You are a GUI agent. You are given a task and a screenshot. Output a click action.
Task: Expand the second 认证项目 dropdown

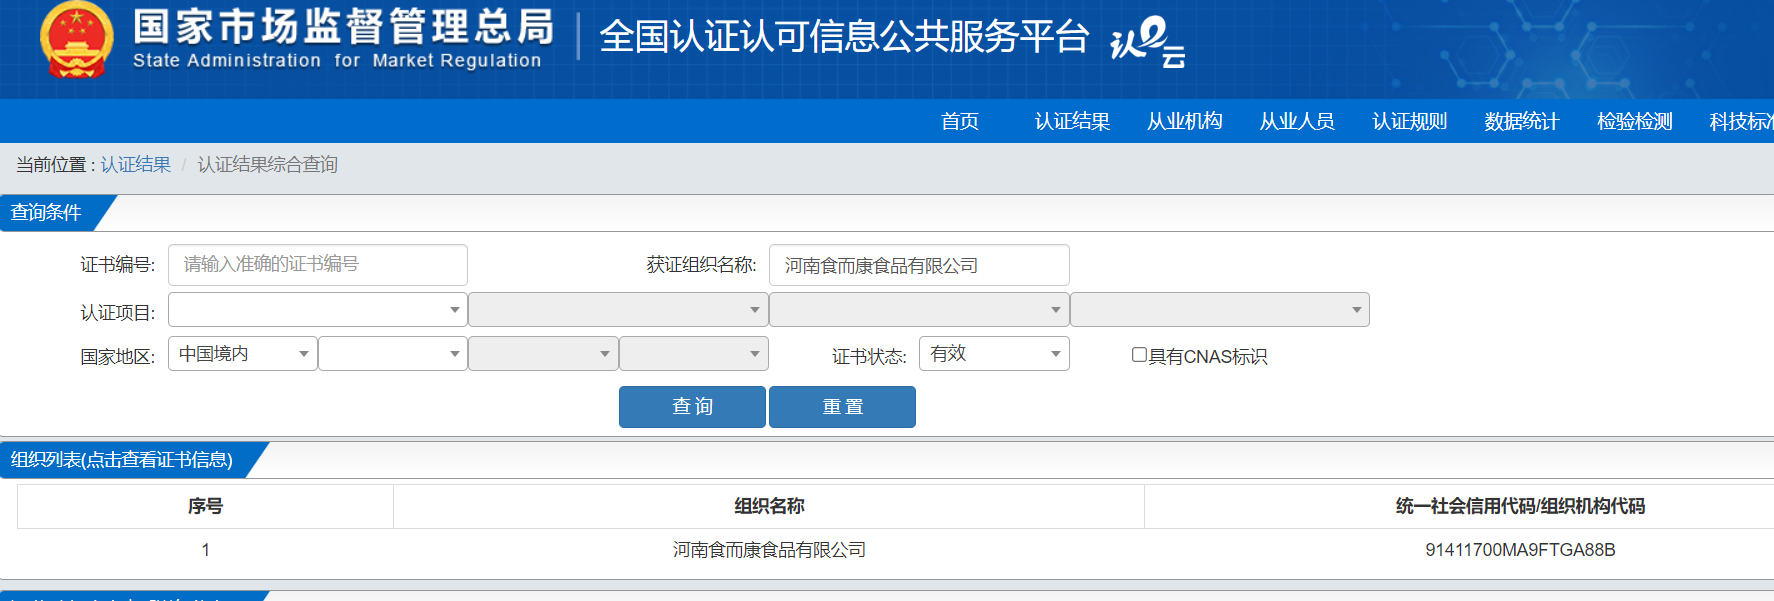pos(618,310)
